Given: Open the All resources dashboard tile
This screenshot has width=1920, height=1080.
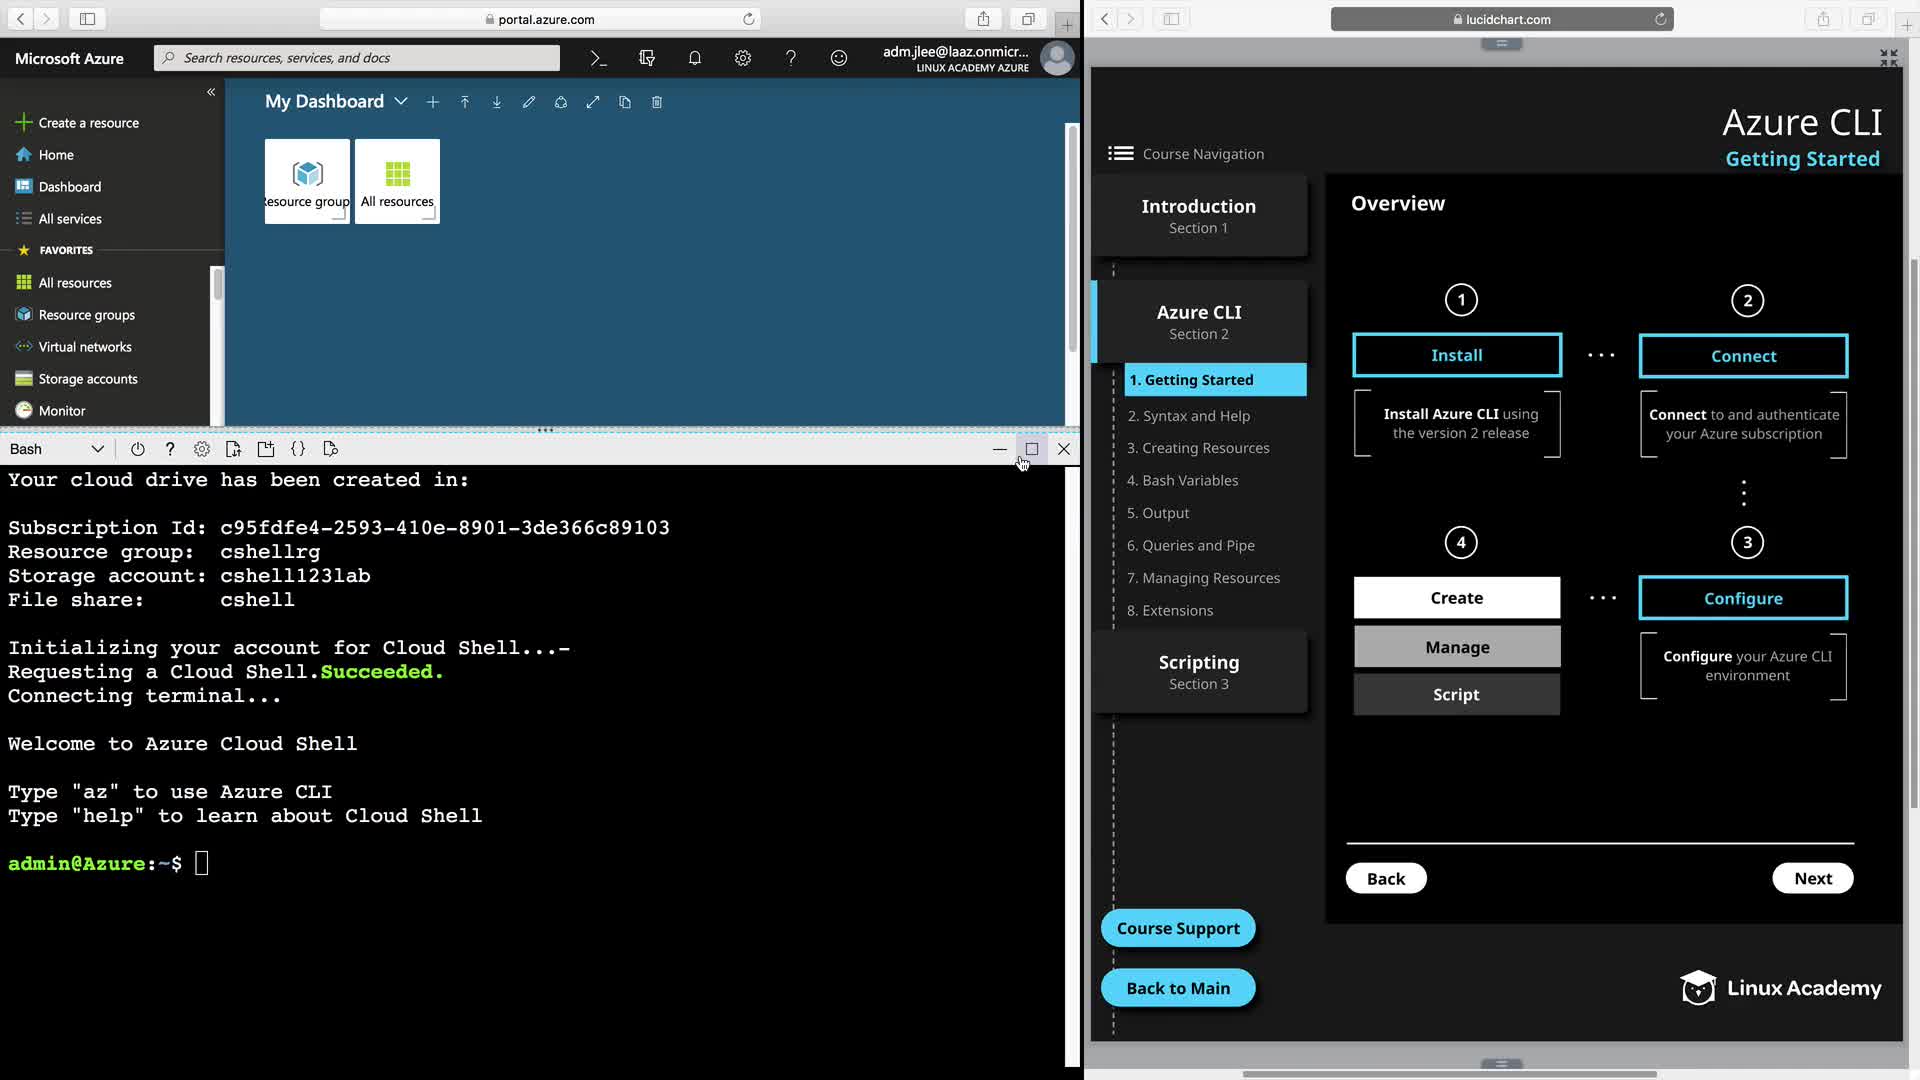Looking at the screenshot, I should (397, 181).
